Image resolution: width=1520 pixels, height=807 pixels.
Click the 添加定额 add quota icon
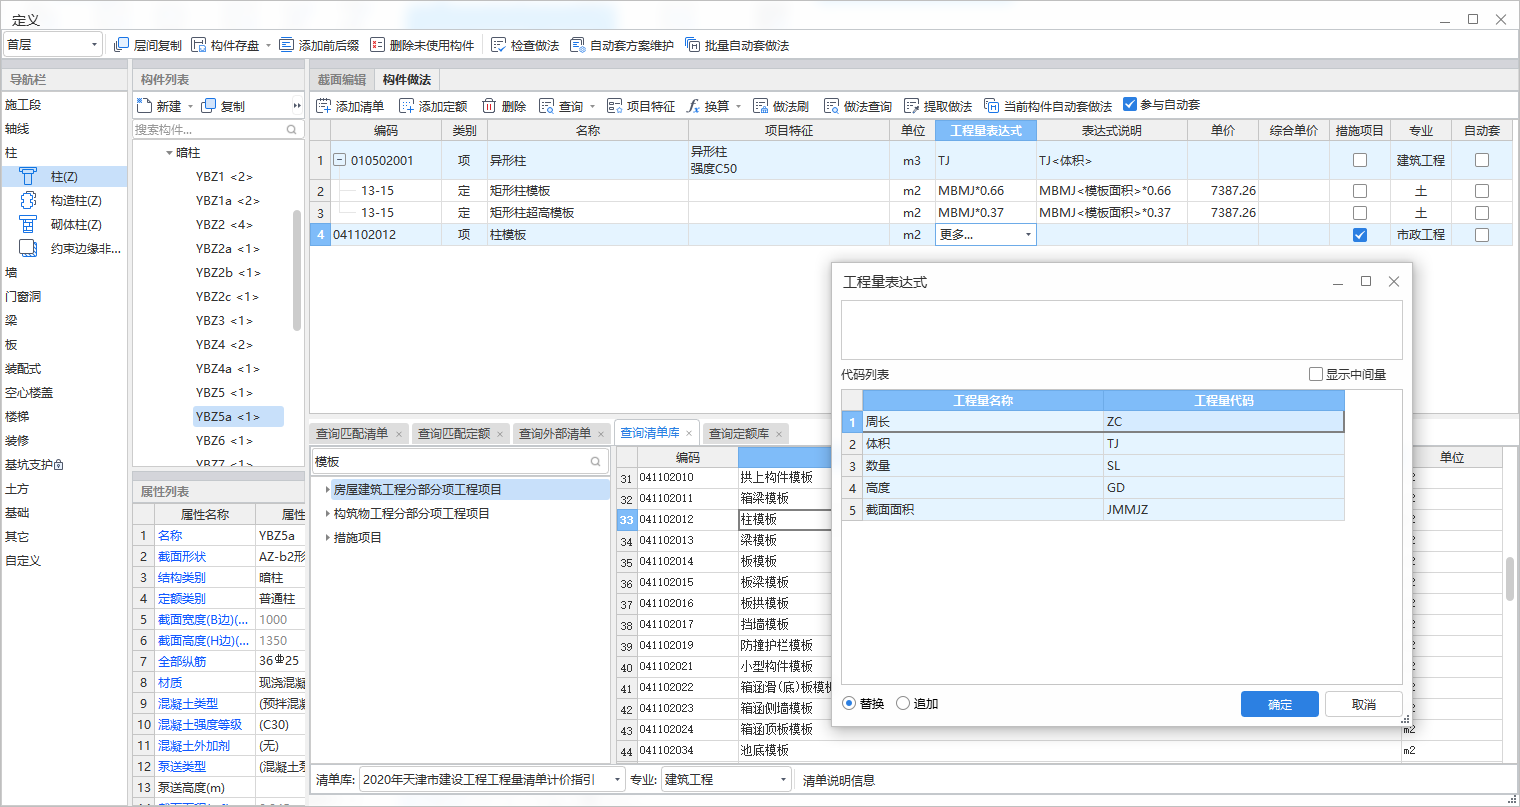[407, 106]
